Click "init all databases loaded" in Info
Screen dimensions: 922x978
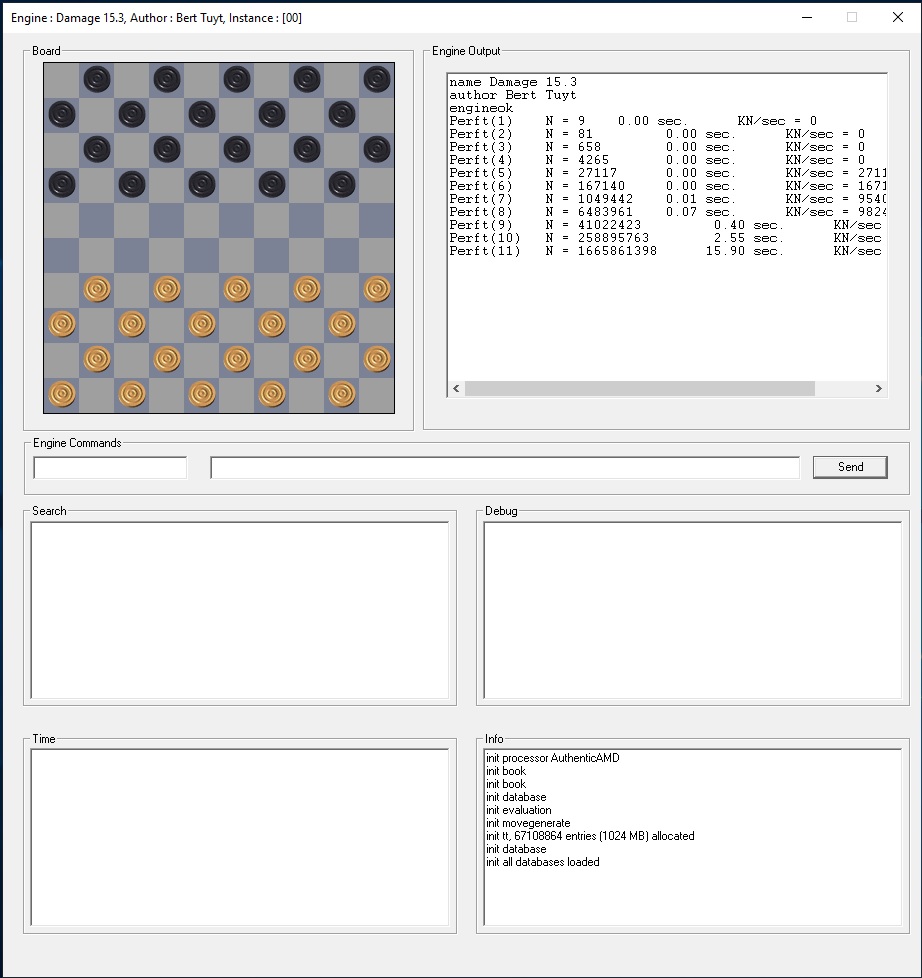[x=543, y=862]
